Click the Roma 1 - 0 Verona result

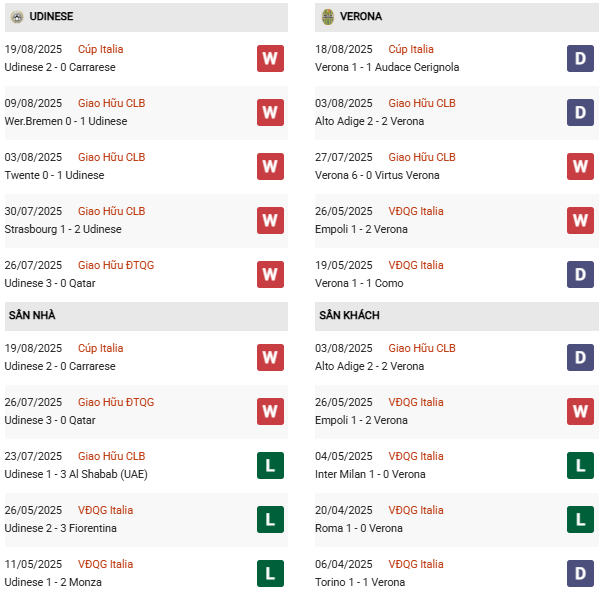[361, 528]
